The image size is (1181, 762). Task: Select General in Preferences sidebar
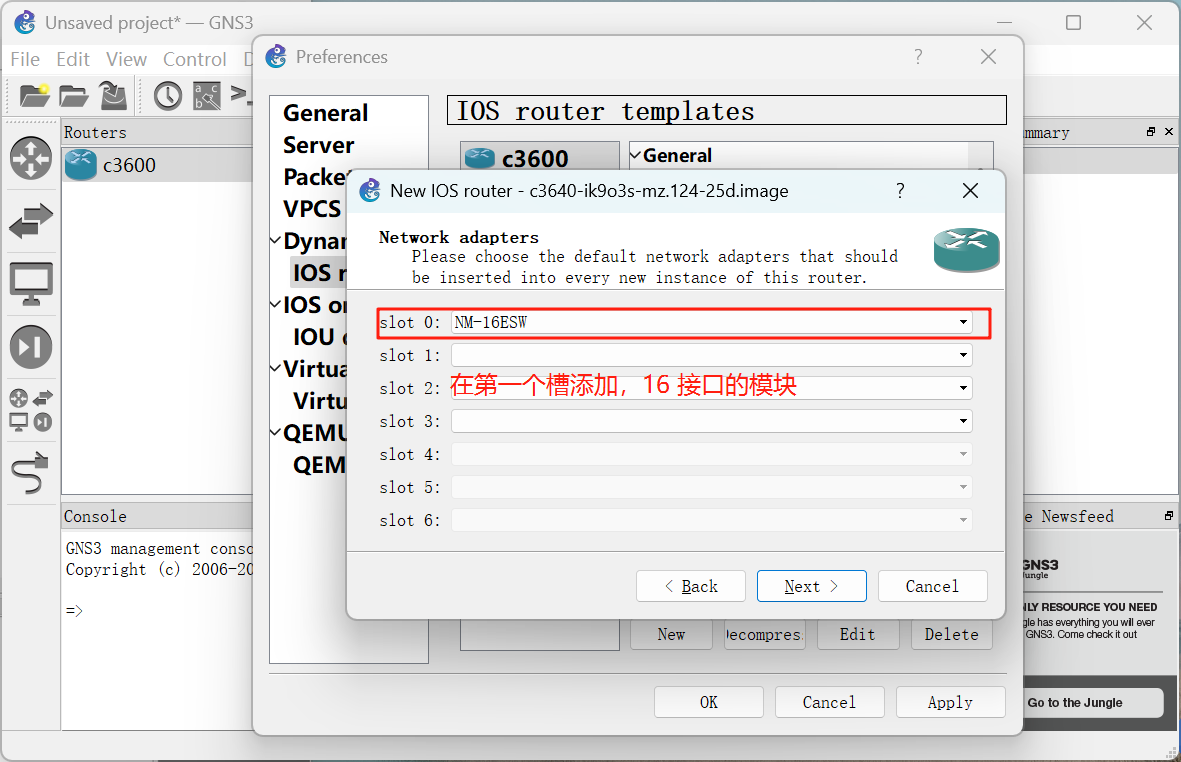click(x=325, y=113)
